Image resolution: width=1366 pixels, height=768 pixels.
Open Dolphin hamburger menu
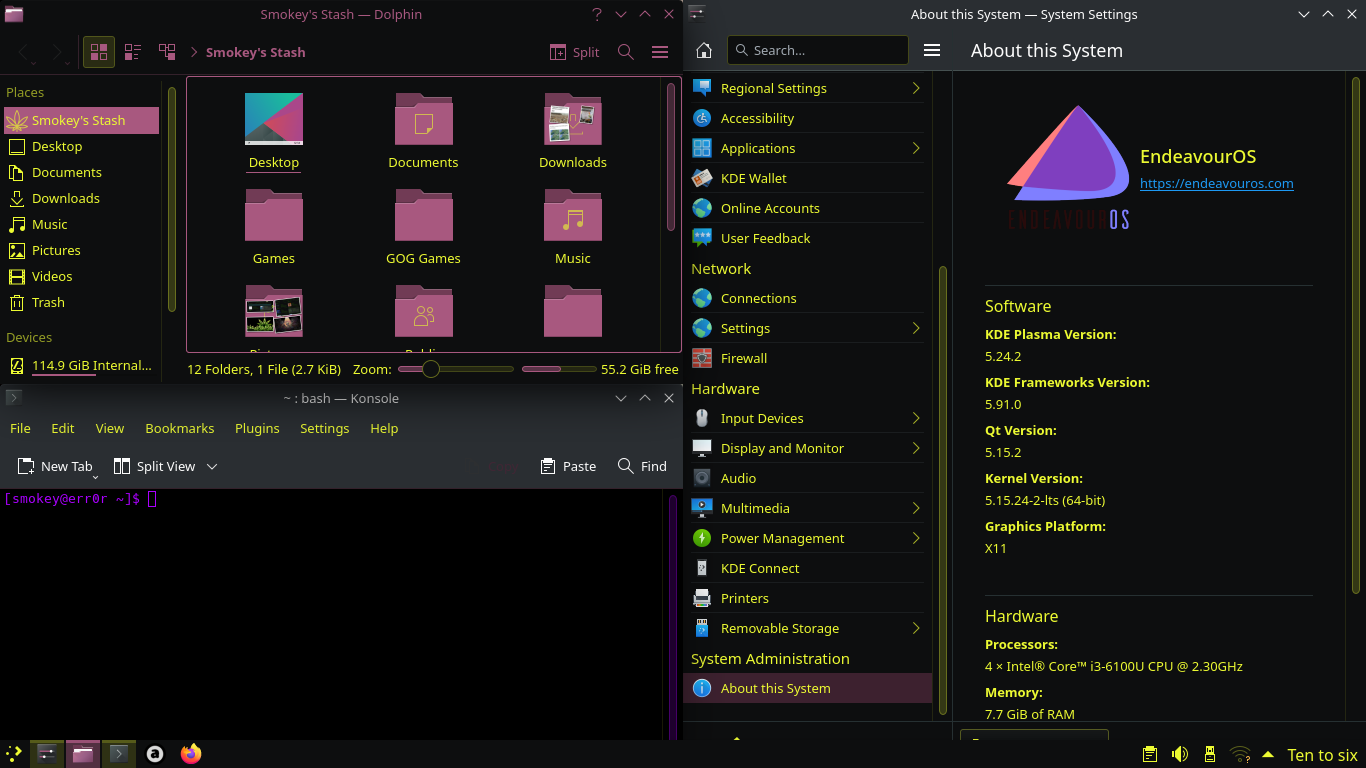point(659,52)
